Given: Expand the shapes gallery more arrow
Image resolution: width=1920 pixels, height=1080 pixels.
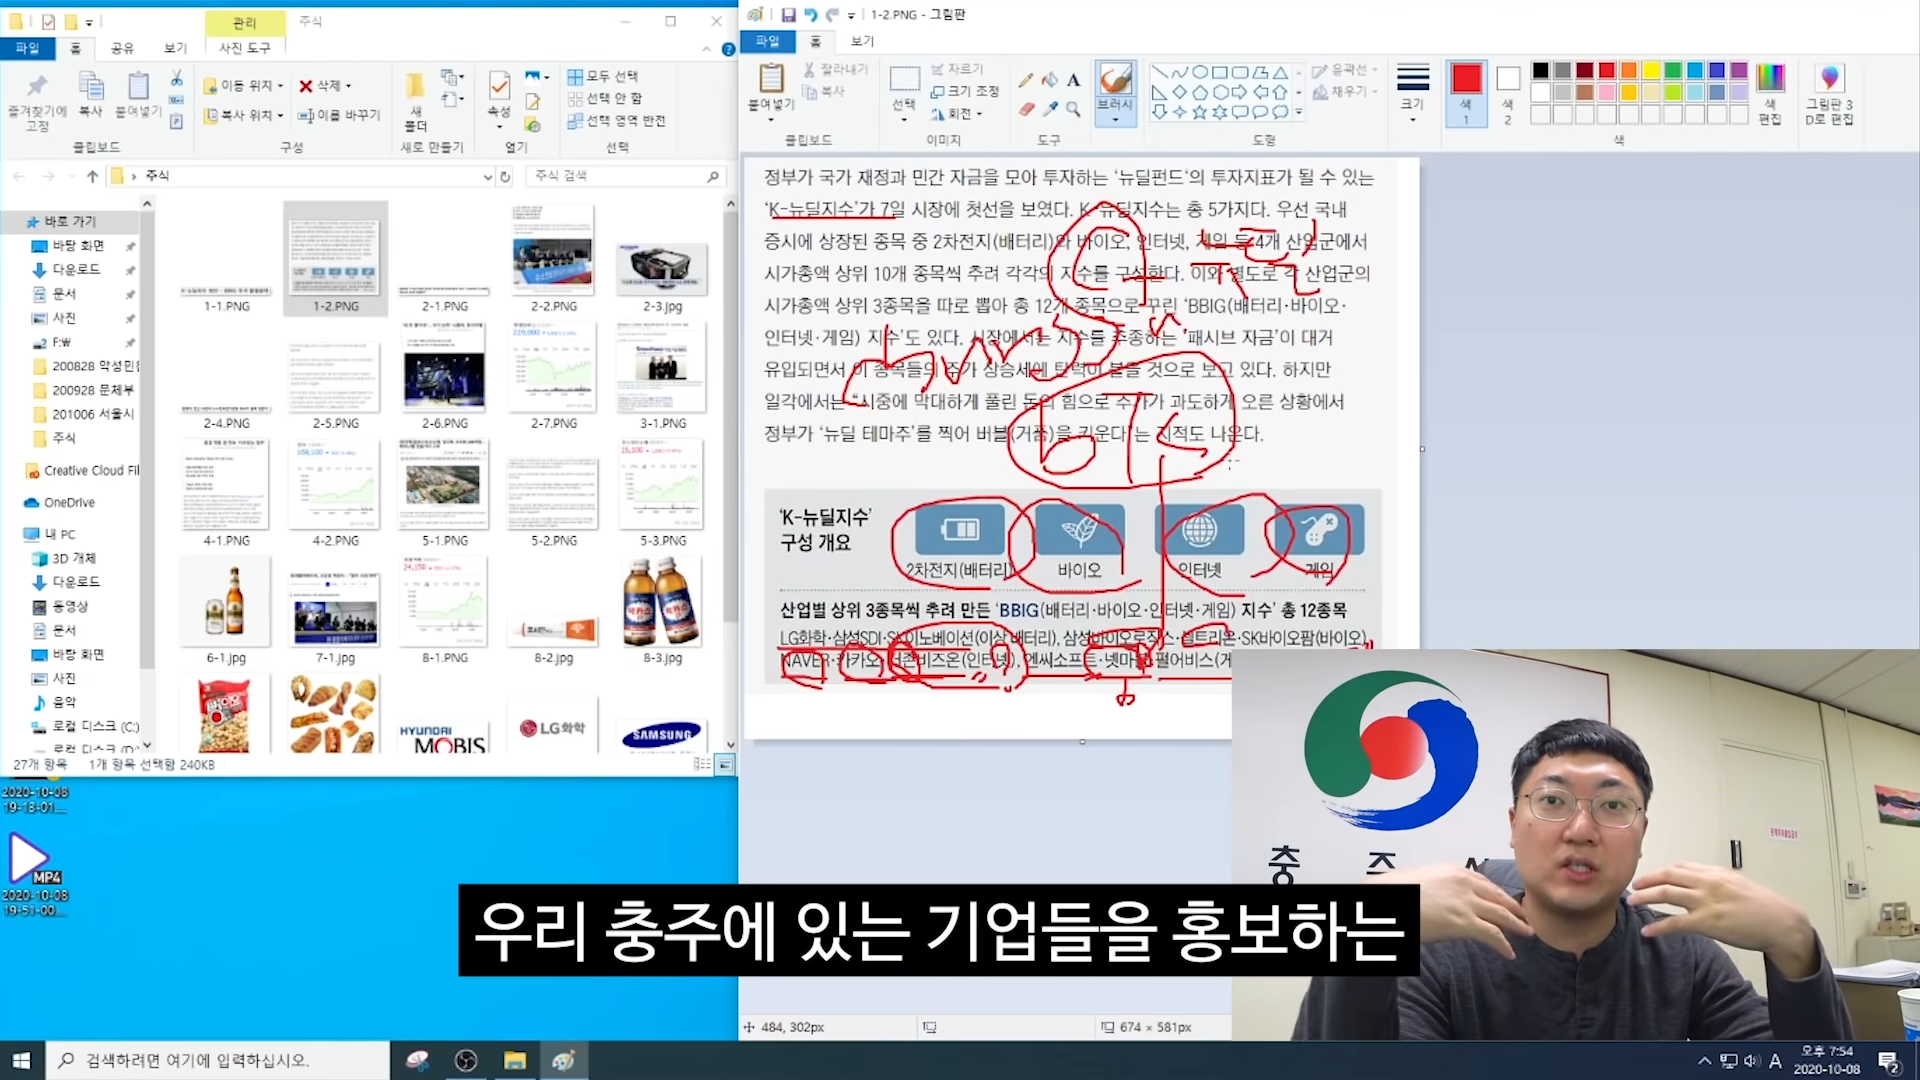Looking at the screenshot, I should point(1299,112).
